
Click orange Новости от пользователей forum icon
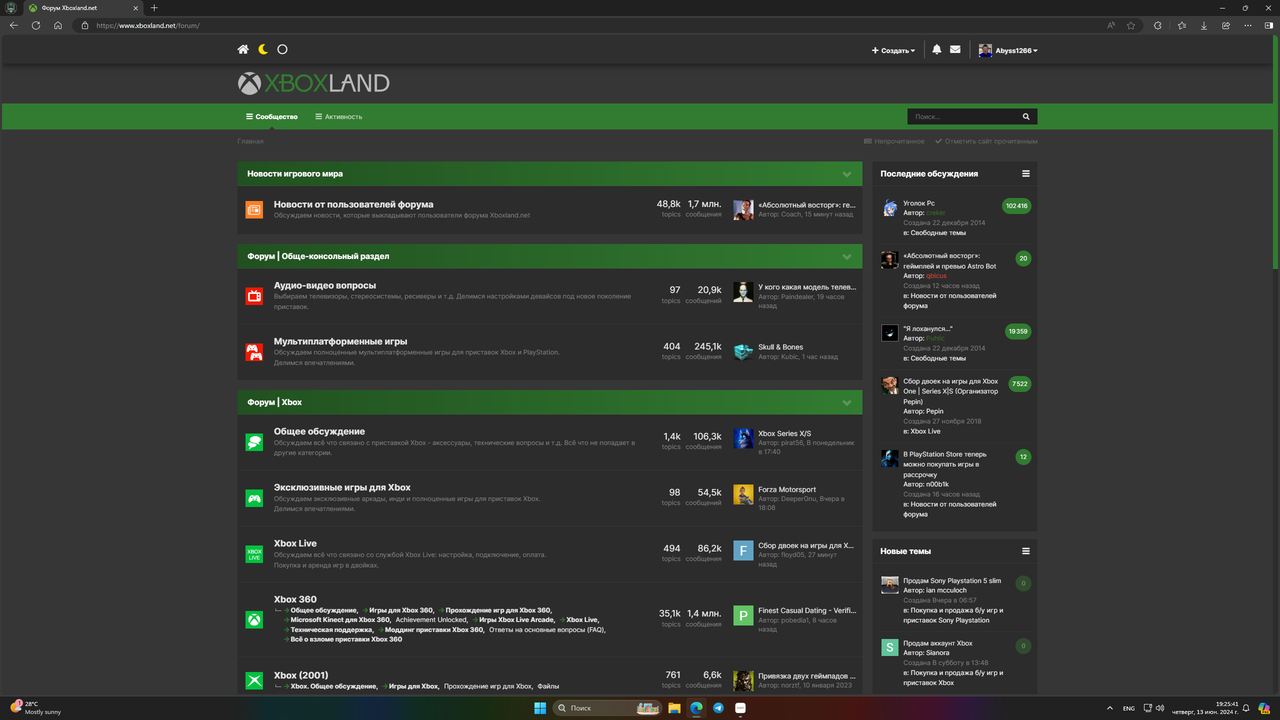(x=254, y=209)
